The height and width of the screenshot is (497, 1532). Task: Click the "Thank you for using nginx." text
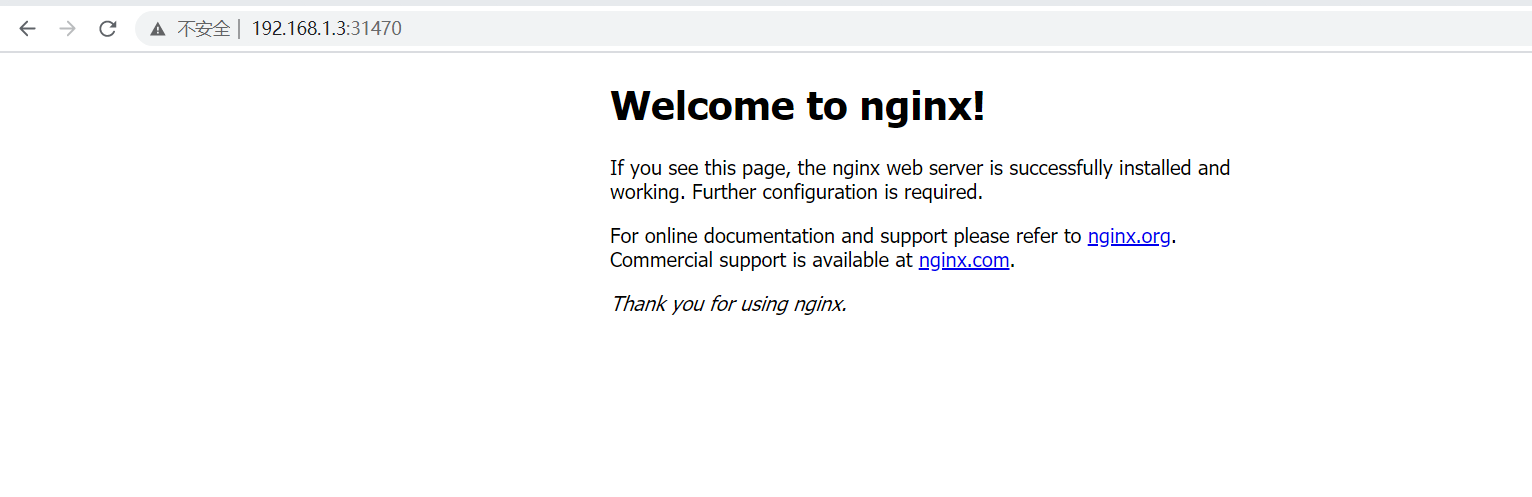click(x=729, y=303)
